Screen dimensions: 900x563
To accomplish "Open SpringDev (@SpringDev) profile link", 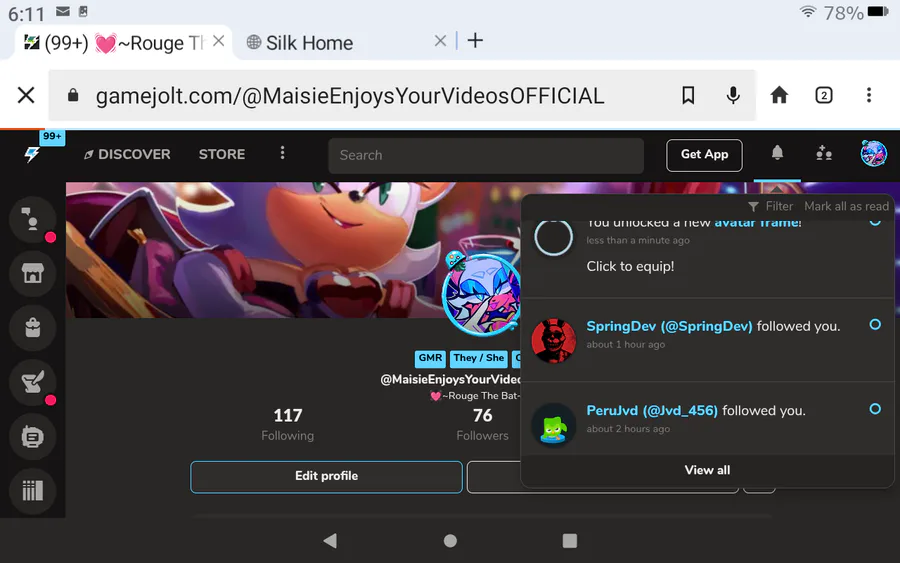I will [x=669, y=326].
